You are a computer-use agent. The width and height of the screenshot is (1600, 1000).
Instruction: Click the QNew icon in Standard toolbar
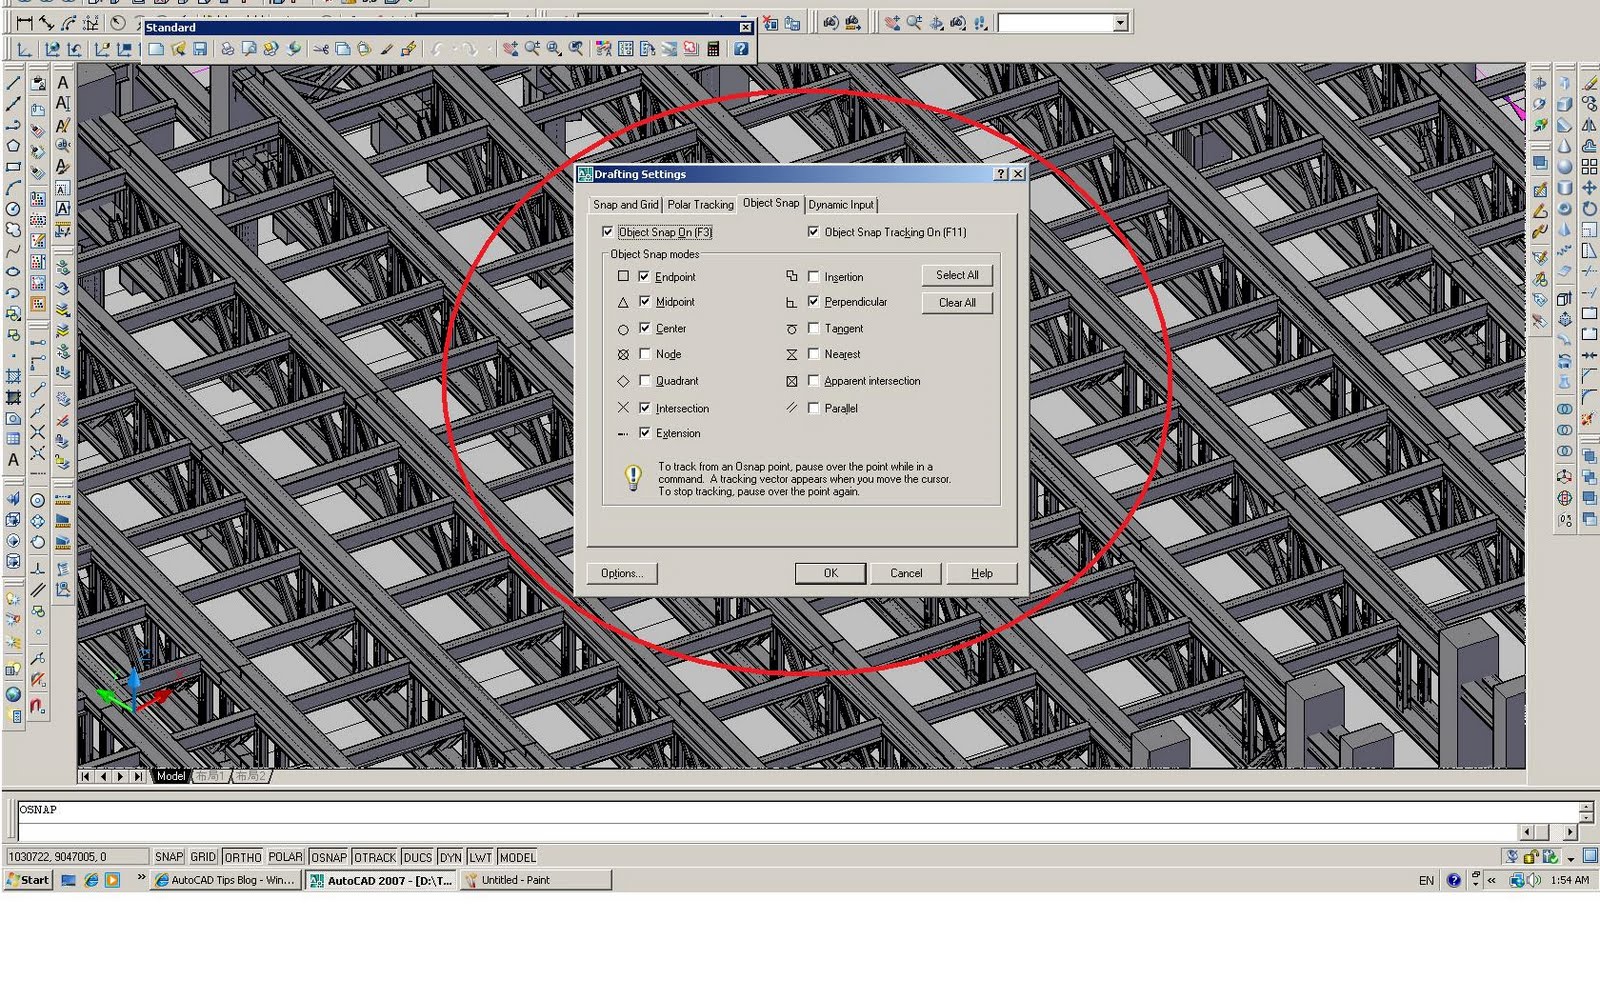(156, 49)
